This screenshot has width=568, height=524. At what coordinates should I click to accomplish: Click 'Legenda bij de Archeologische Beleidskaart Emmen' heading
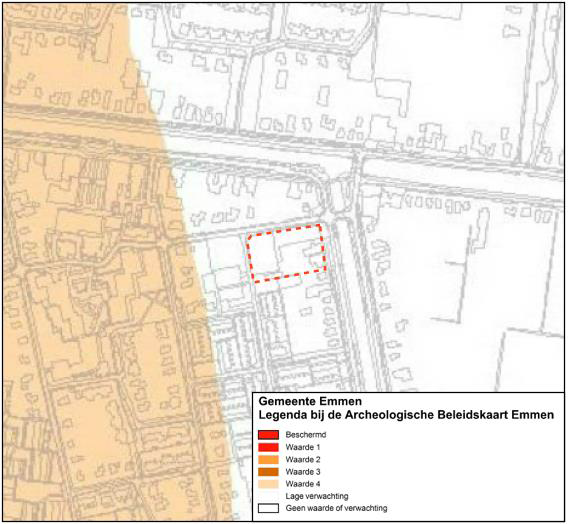coord(406,415)
